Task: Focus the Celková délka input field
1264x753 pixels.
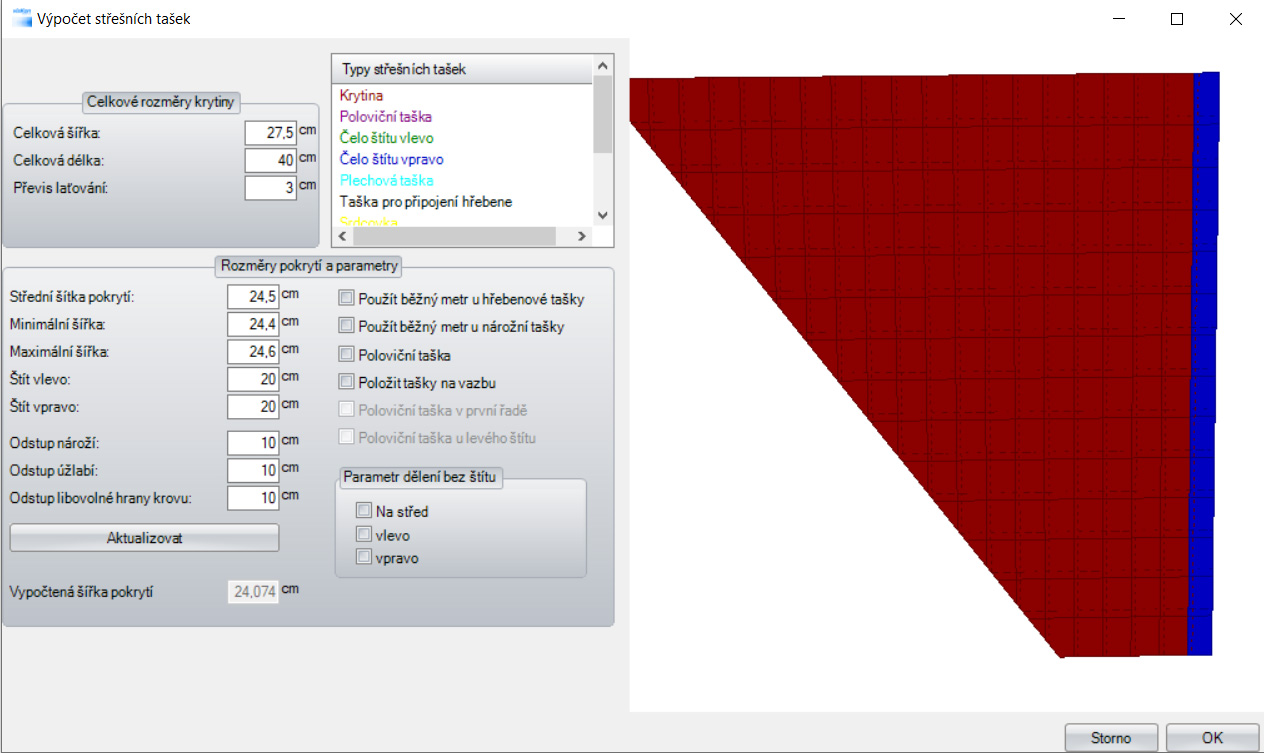Action: 270,160
